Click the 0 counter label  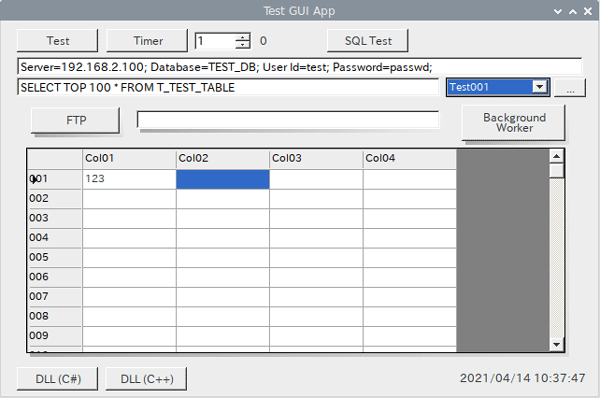[263, 41]
